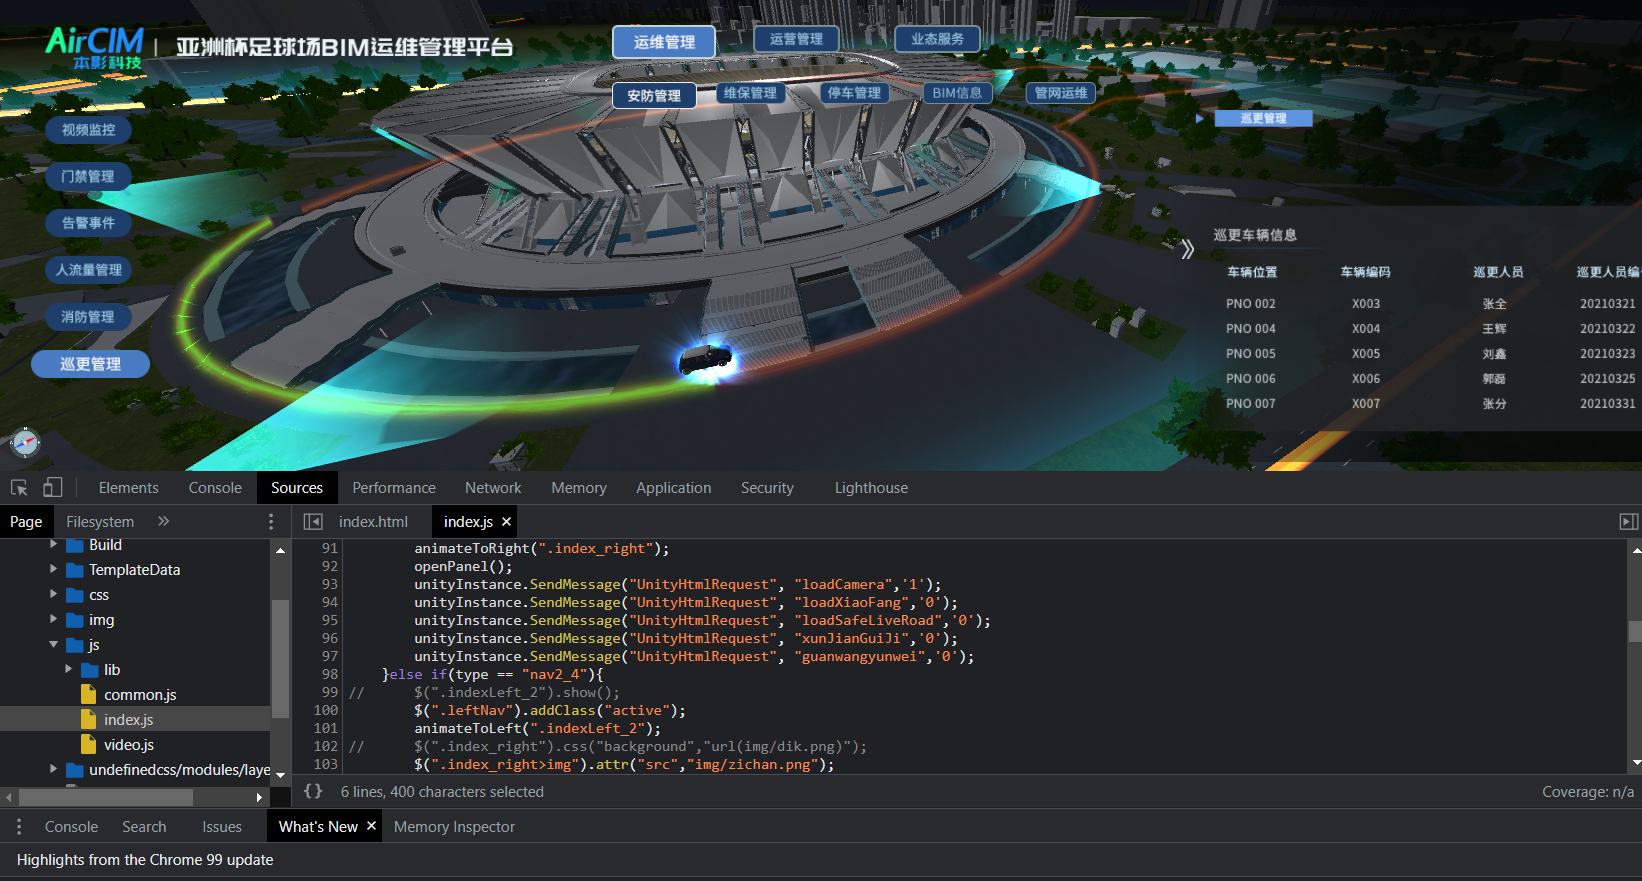Click the 运维管理 top navigation button

(x=665, y=42)
